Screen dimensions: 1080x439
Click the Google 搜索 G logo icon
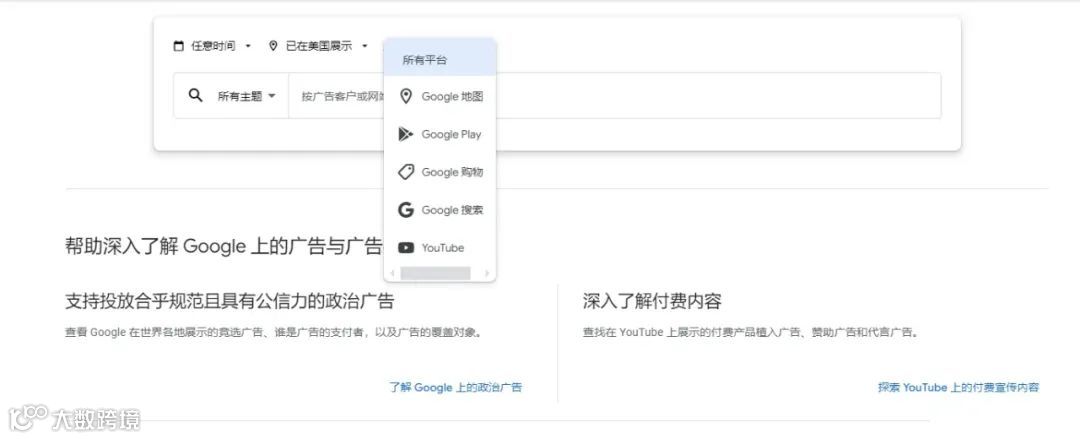406,210
